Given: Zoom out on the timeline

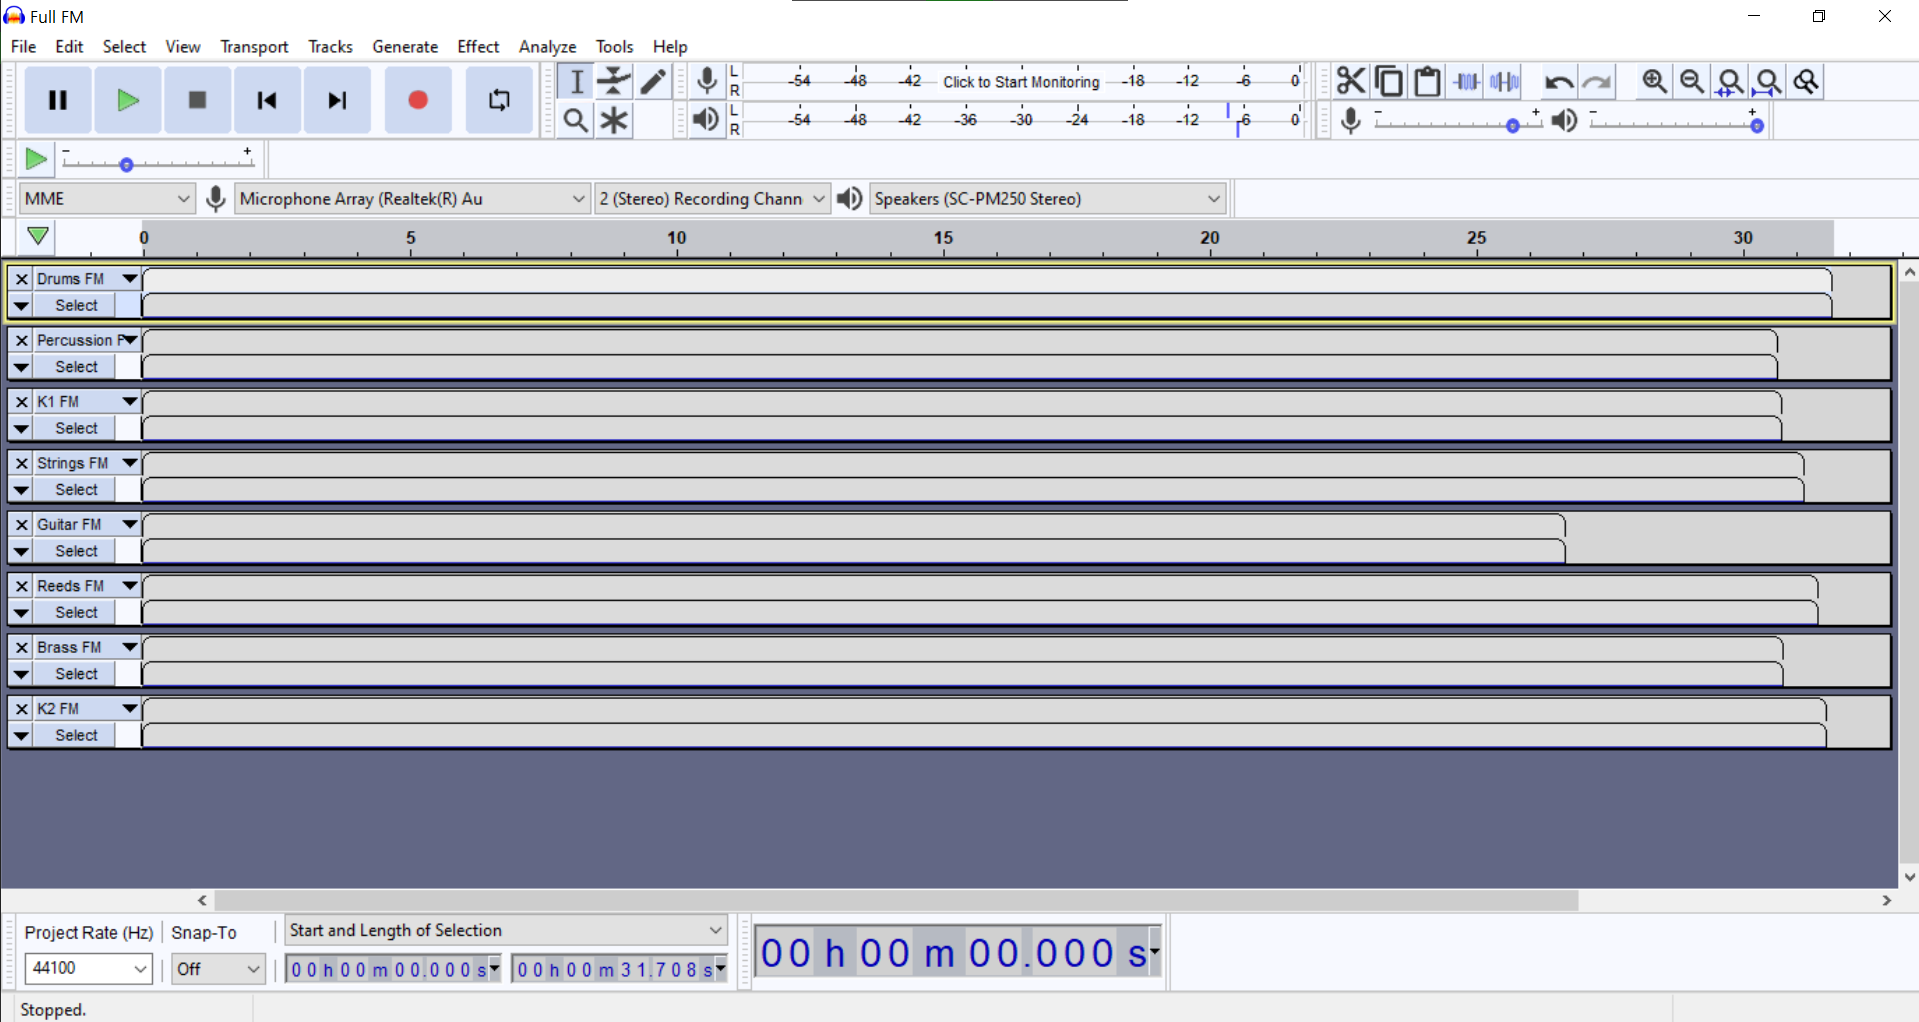Looking at the screenshot, I should click(1692, 81).
